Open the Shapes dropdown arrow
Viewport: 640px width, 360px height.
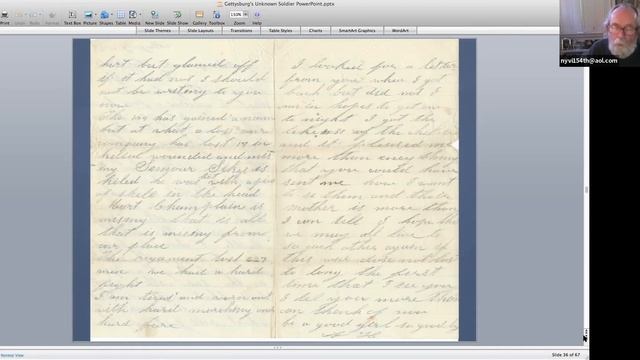112,15
